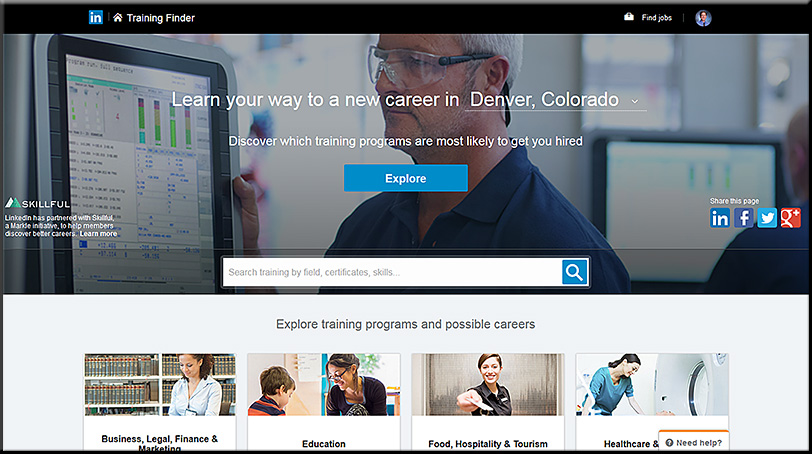The image size is (812, 454).
Task: Click the LinkedIn logo in header
Action: point(96,18)
